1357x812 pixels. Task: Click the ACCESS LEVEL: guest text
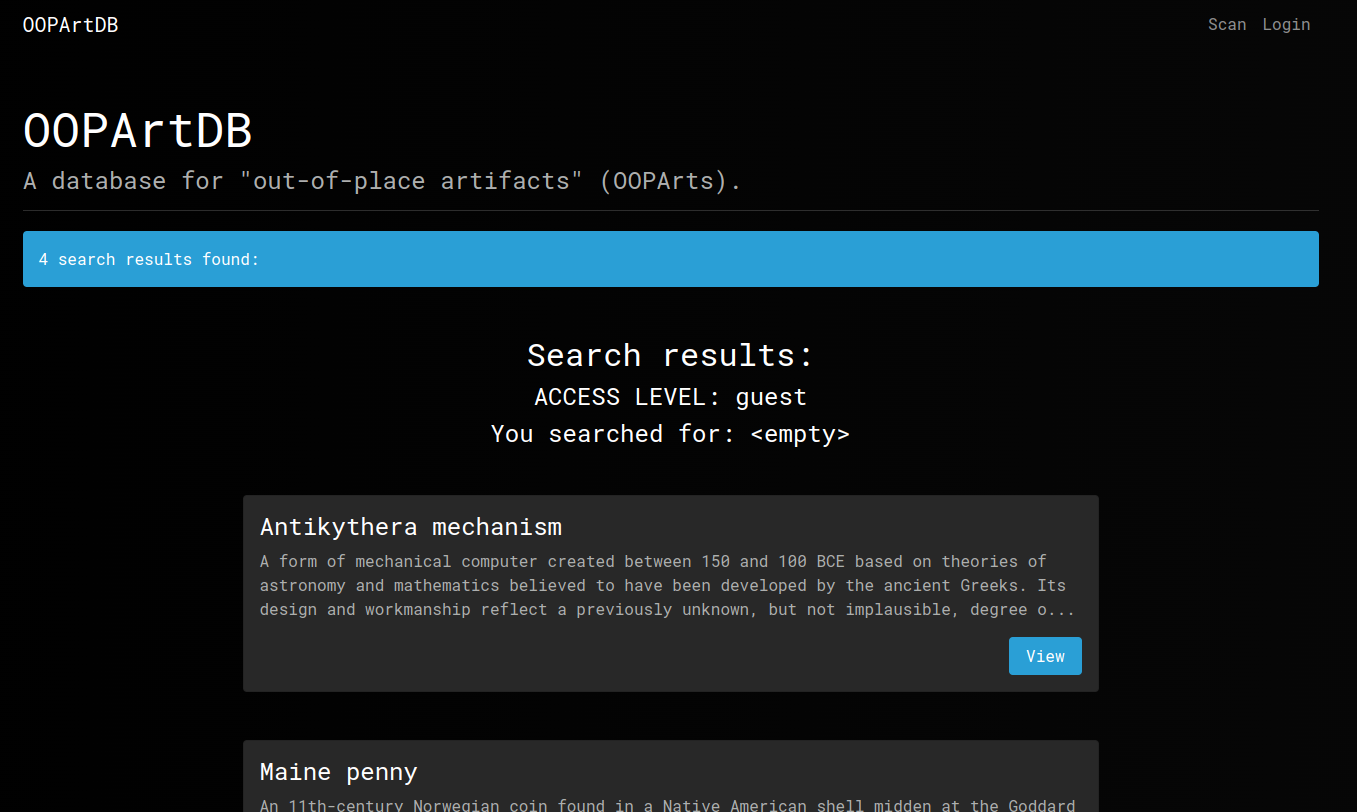(x=670, y=397)
